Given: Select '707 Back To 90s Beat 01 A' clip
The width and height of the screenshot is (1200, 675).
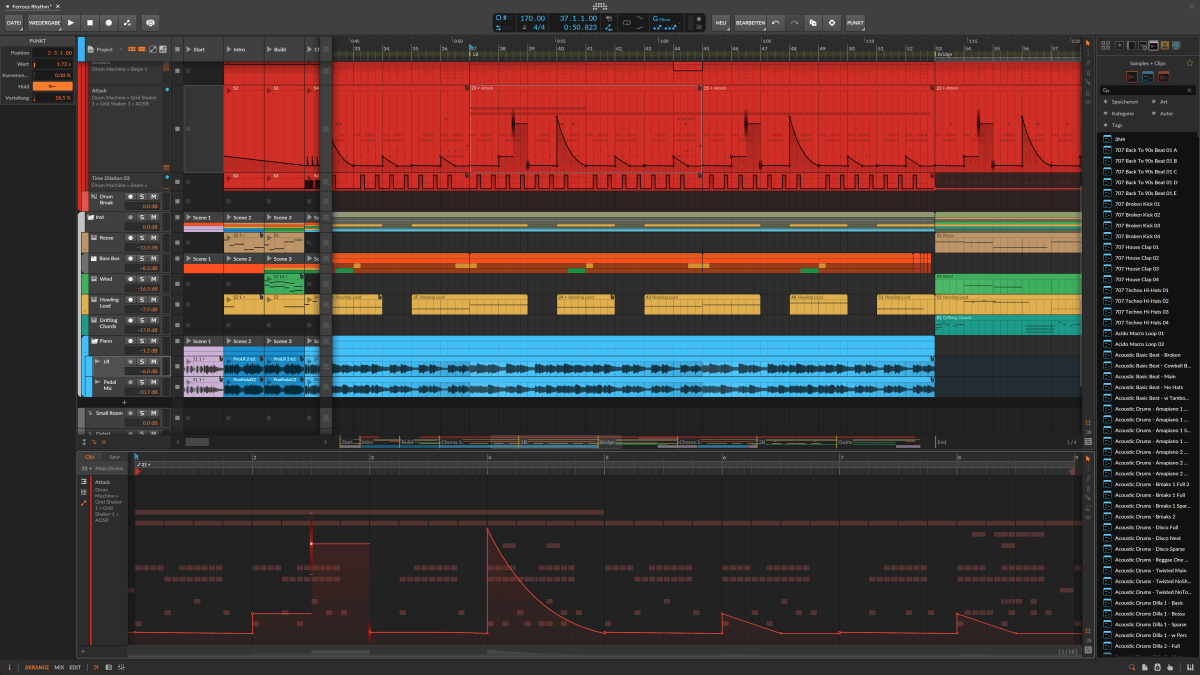Looking at the screenshot, I should [x=1147, y=150].
